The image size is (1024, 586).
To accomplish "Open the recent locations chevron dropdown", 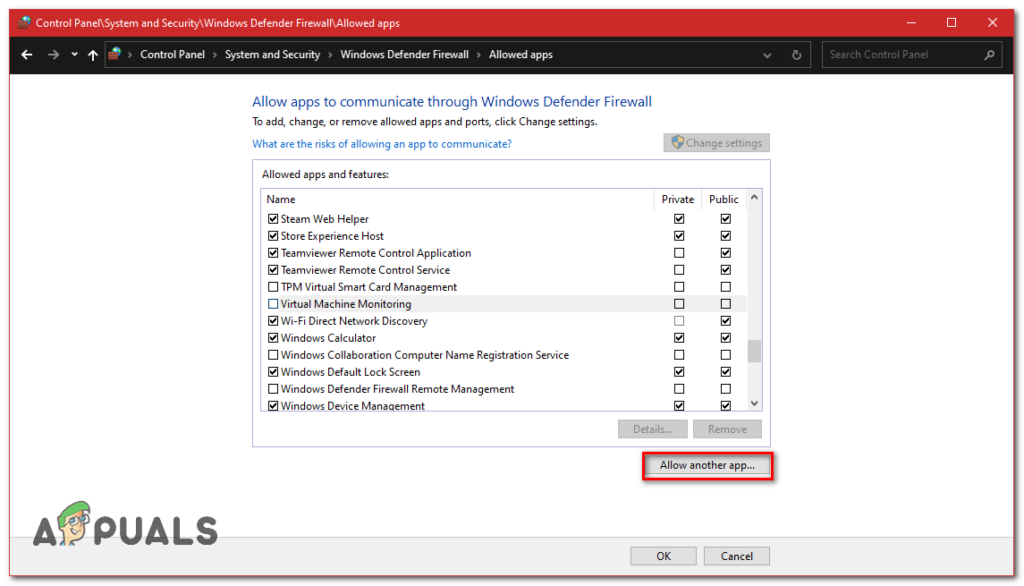I will pyautogui.click(x=74, y=54).
